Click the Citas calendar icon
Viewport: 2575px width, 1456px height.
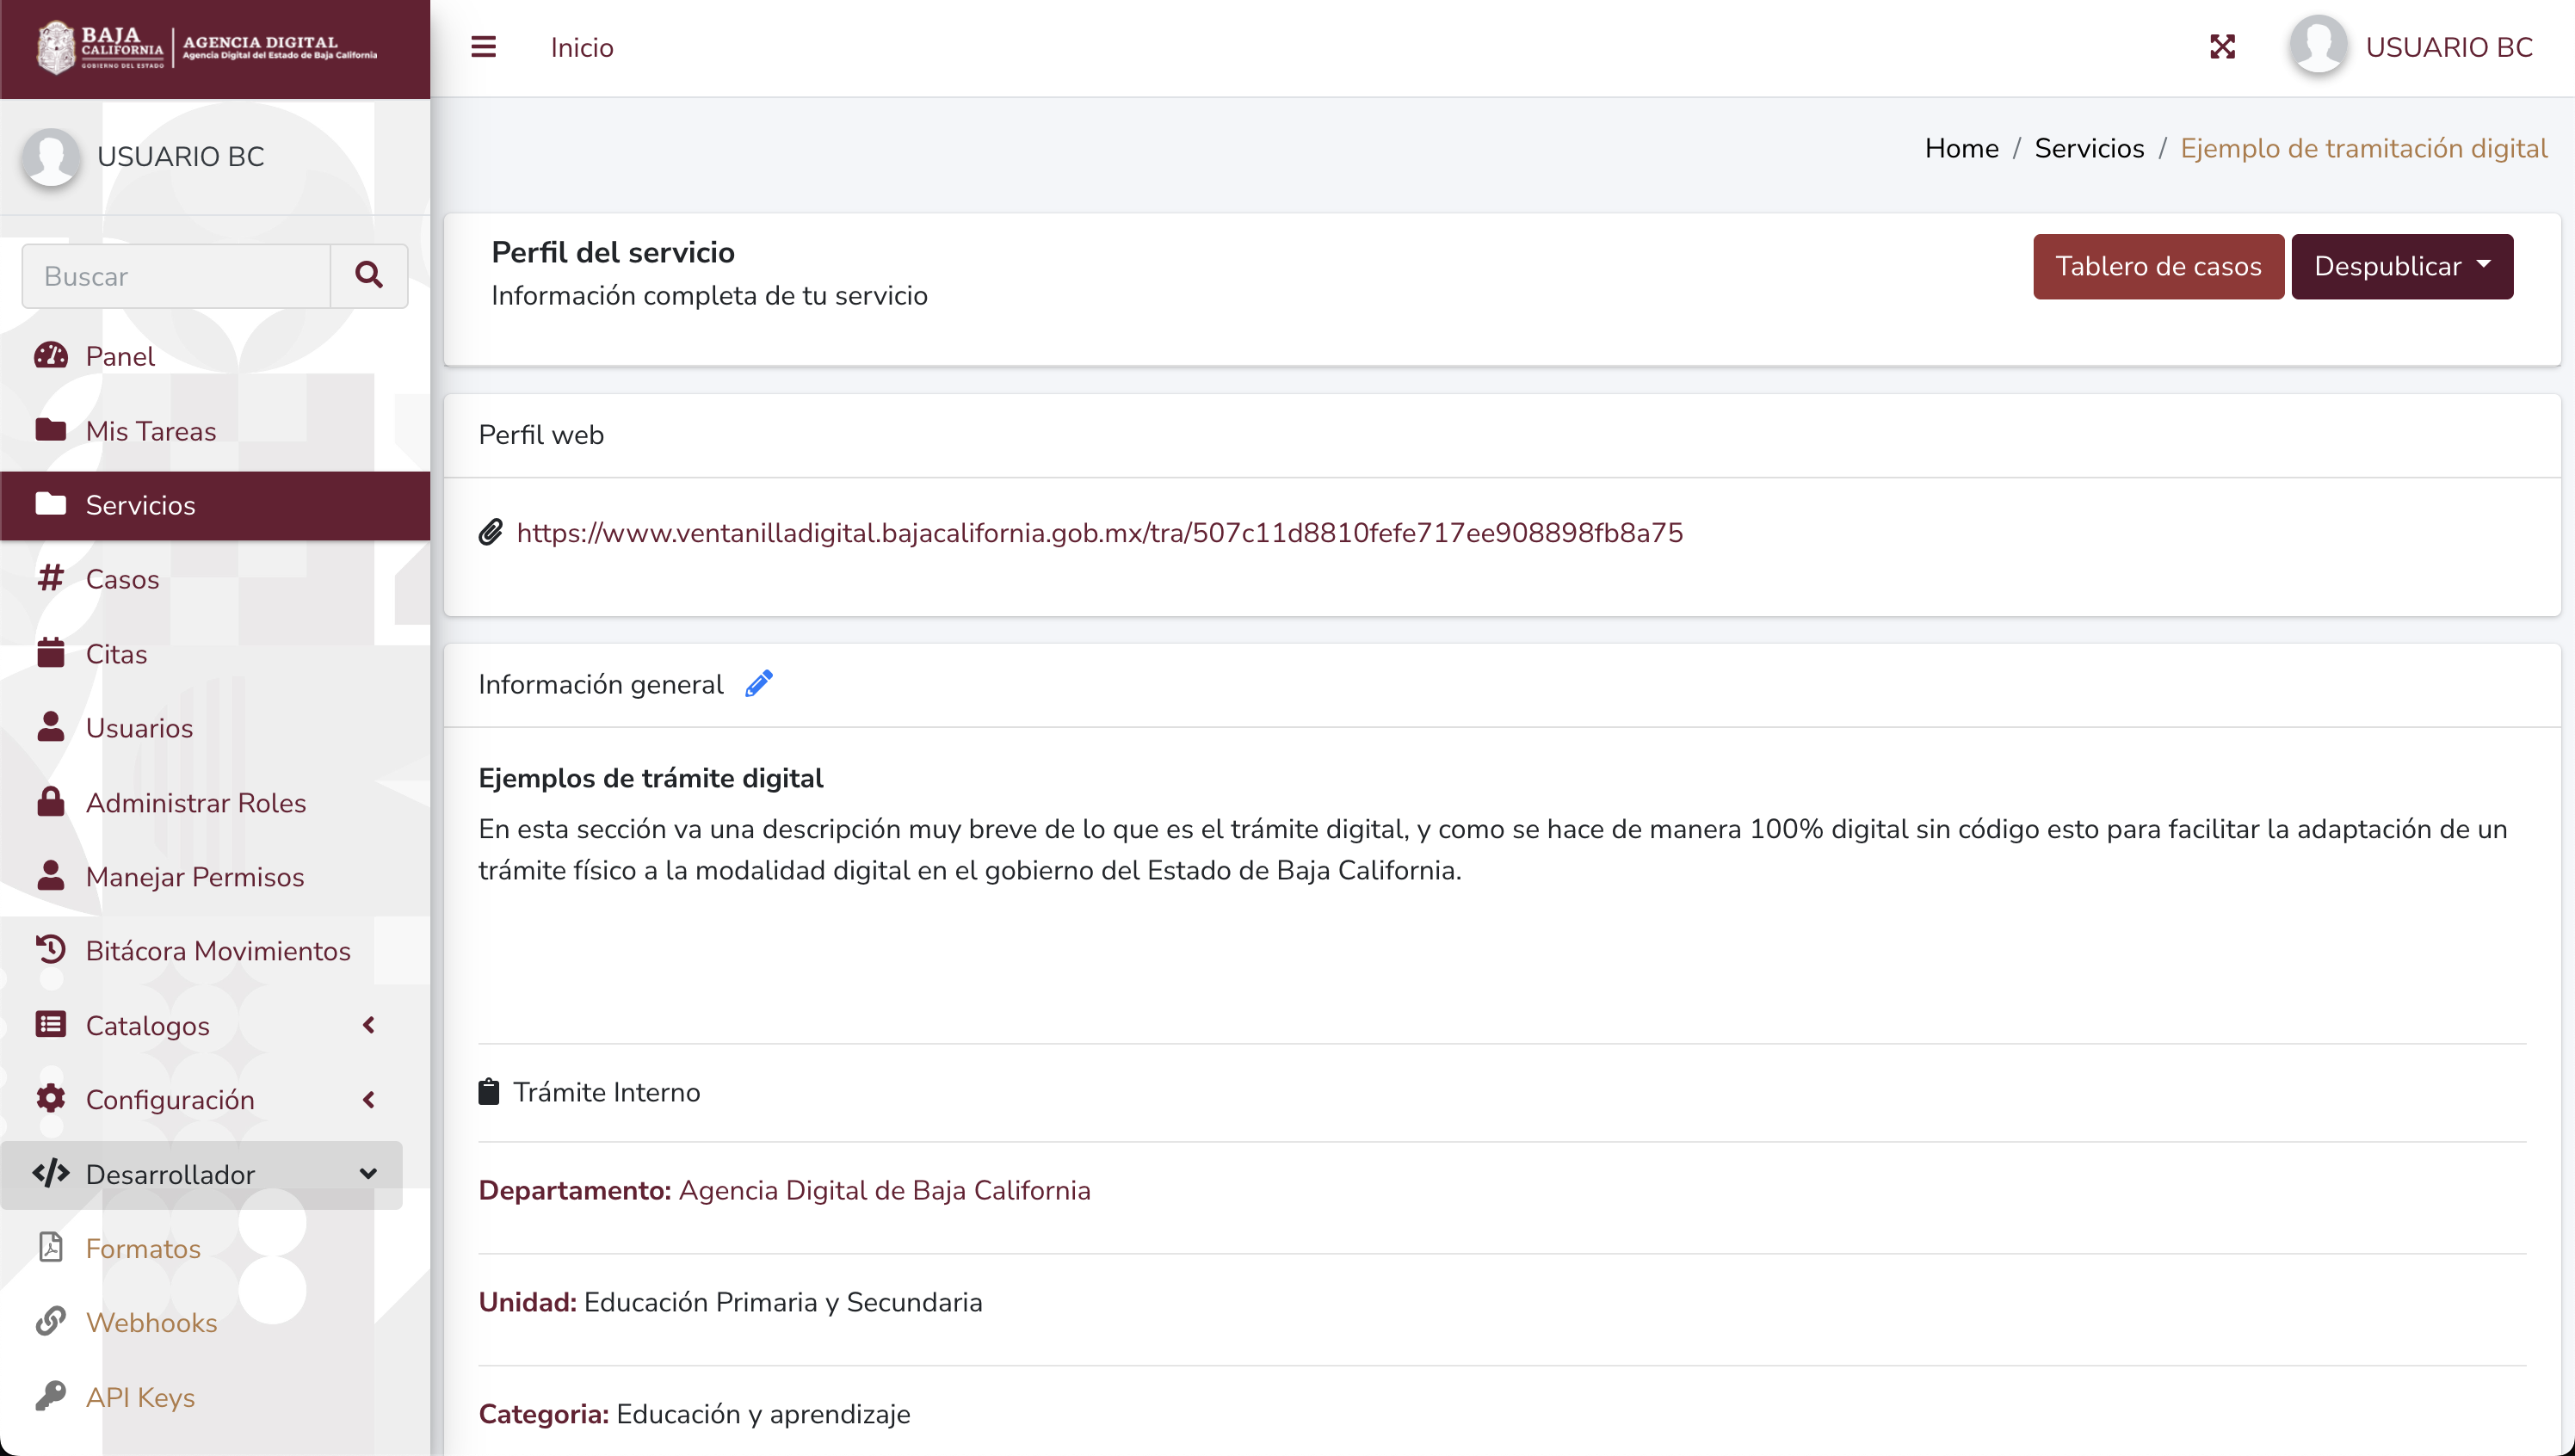(51, 653)
